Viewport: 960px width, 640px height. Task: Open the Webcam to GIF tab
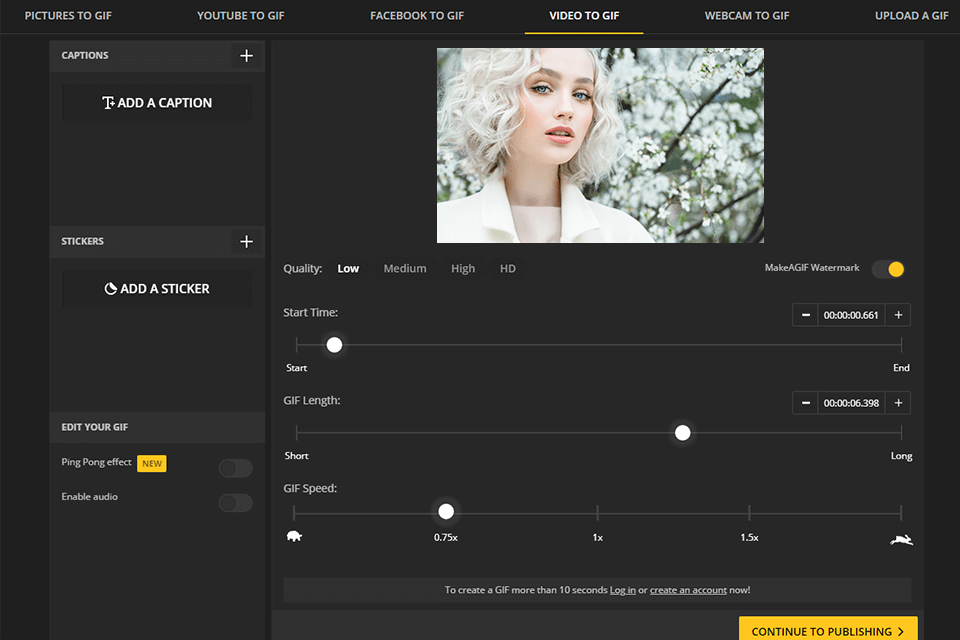(747, 16)
